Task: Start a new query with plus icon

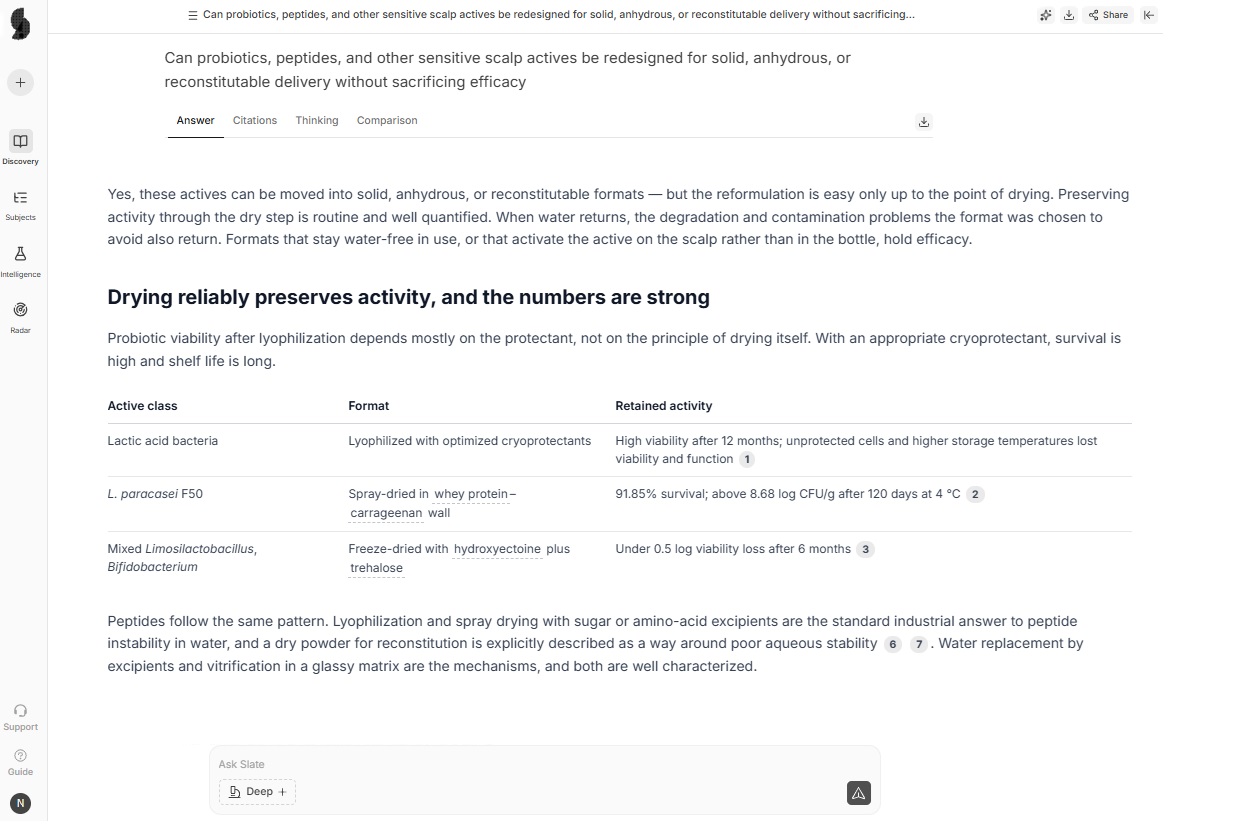Action: [x=20, y=82]
